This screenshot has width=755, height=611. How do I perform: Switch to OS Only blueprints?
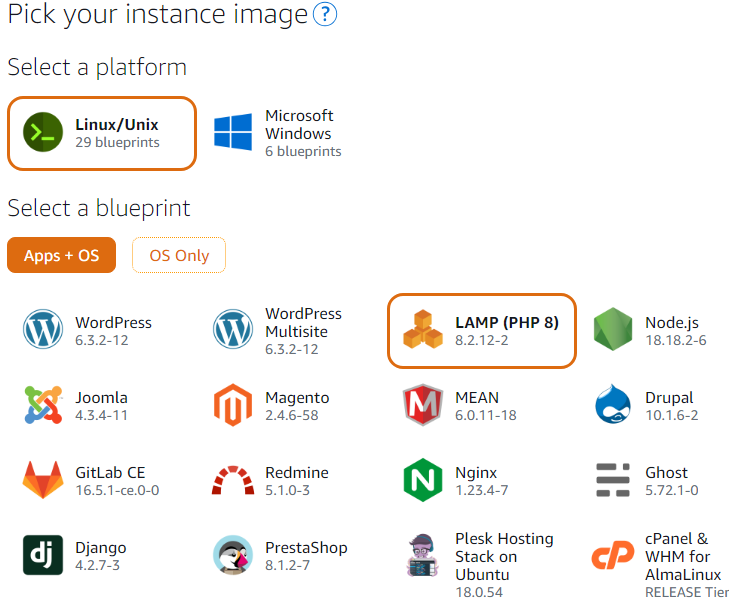click(x=179, y=255)
